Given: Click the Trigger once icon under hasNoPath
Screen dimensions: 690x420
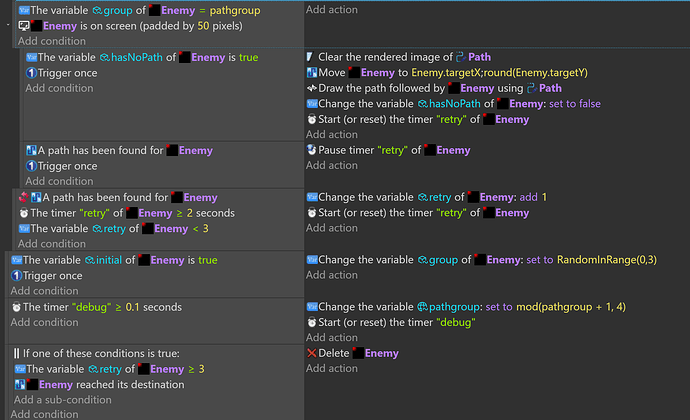Looking at the screenshot, I should pos(31,73).
